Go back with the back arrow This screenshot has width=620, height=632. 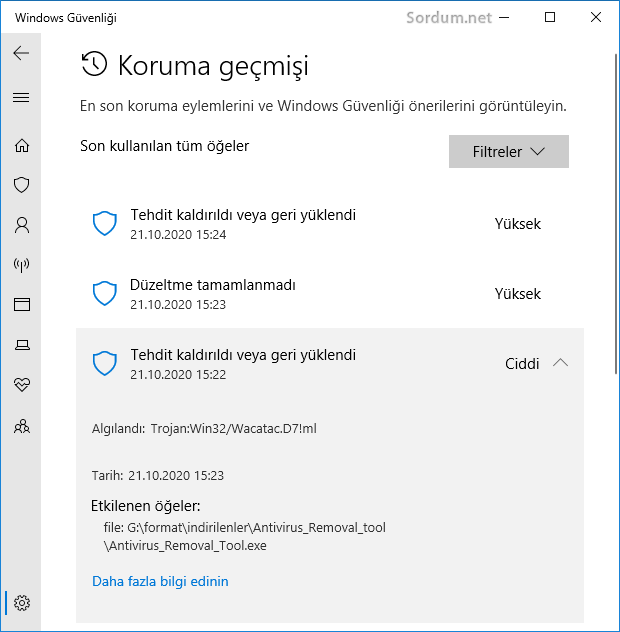click(21, 53)
